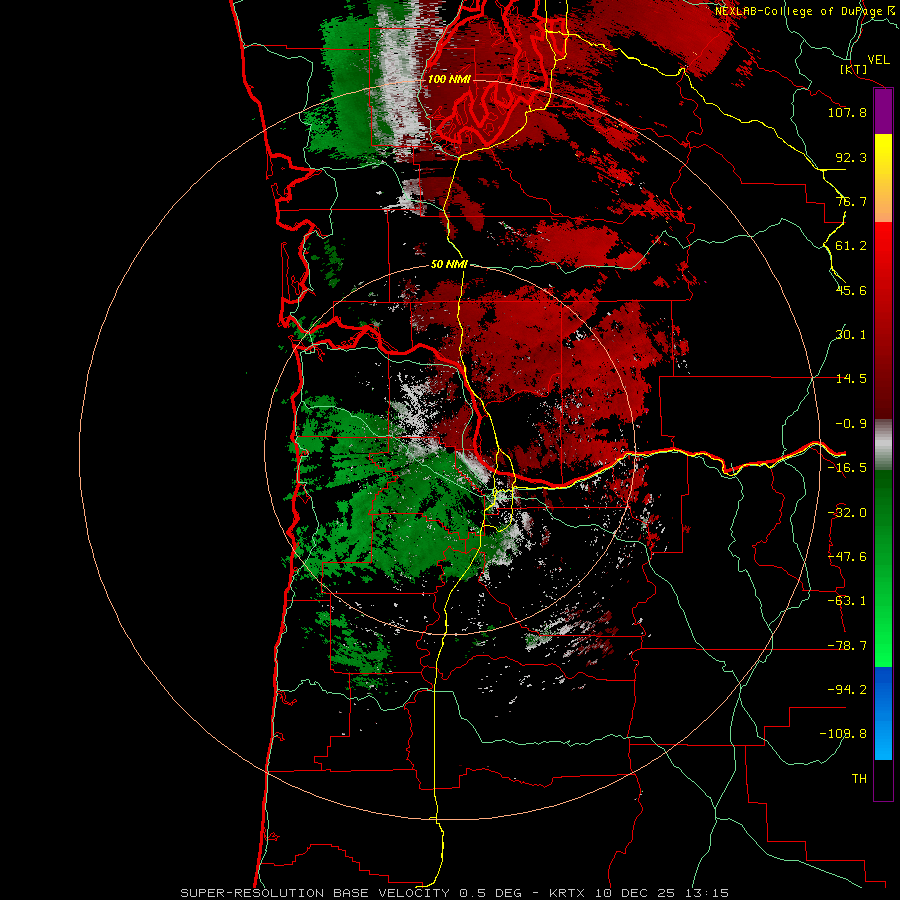Click the Super-Resolution Base Velocity caption
The height and width of the screenshot is (900, 900).
tap(455, 893)
